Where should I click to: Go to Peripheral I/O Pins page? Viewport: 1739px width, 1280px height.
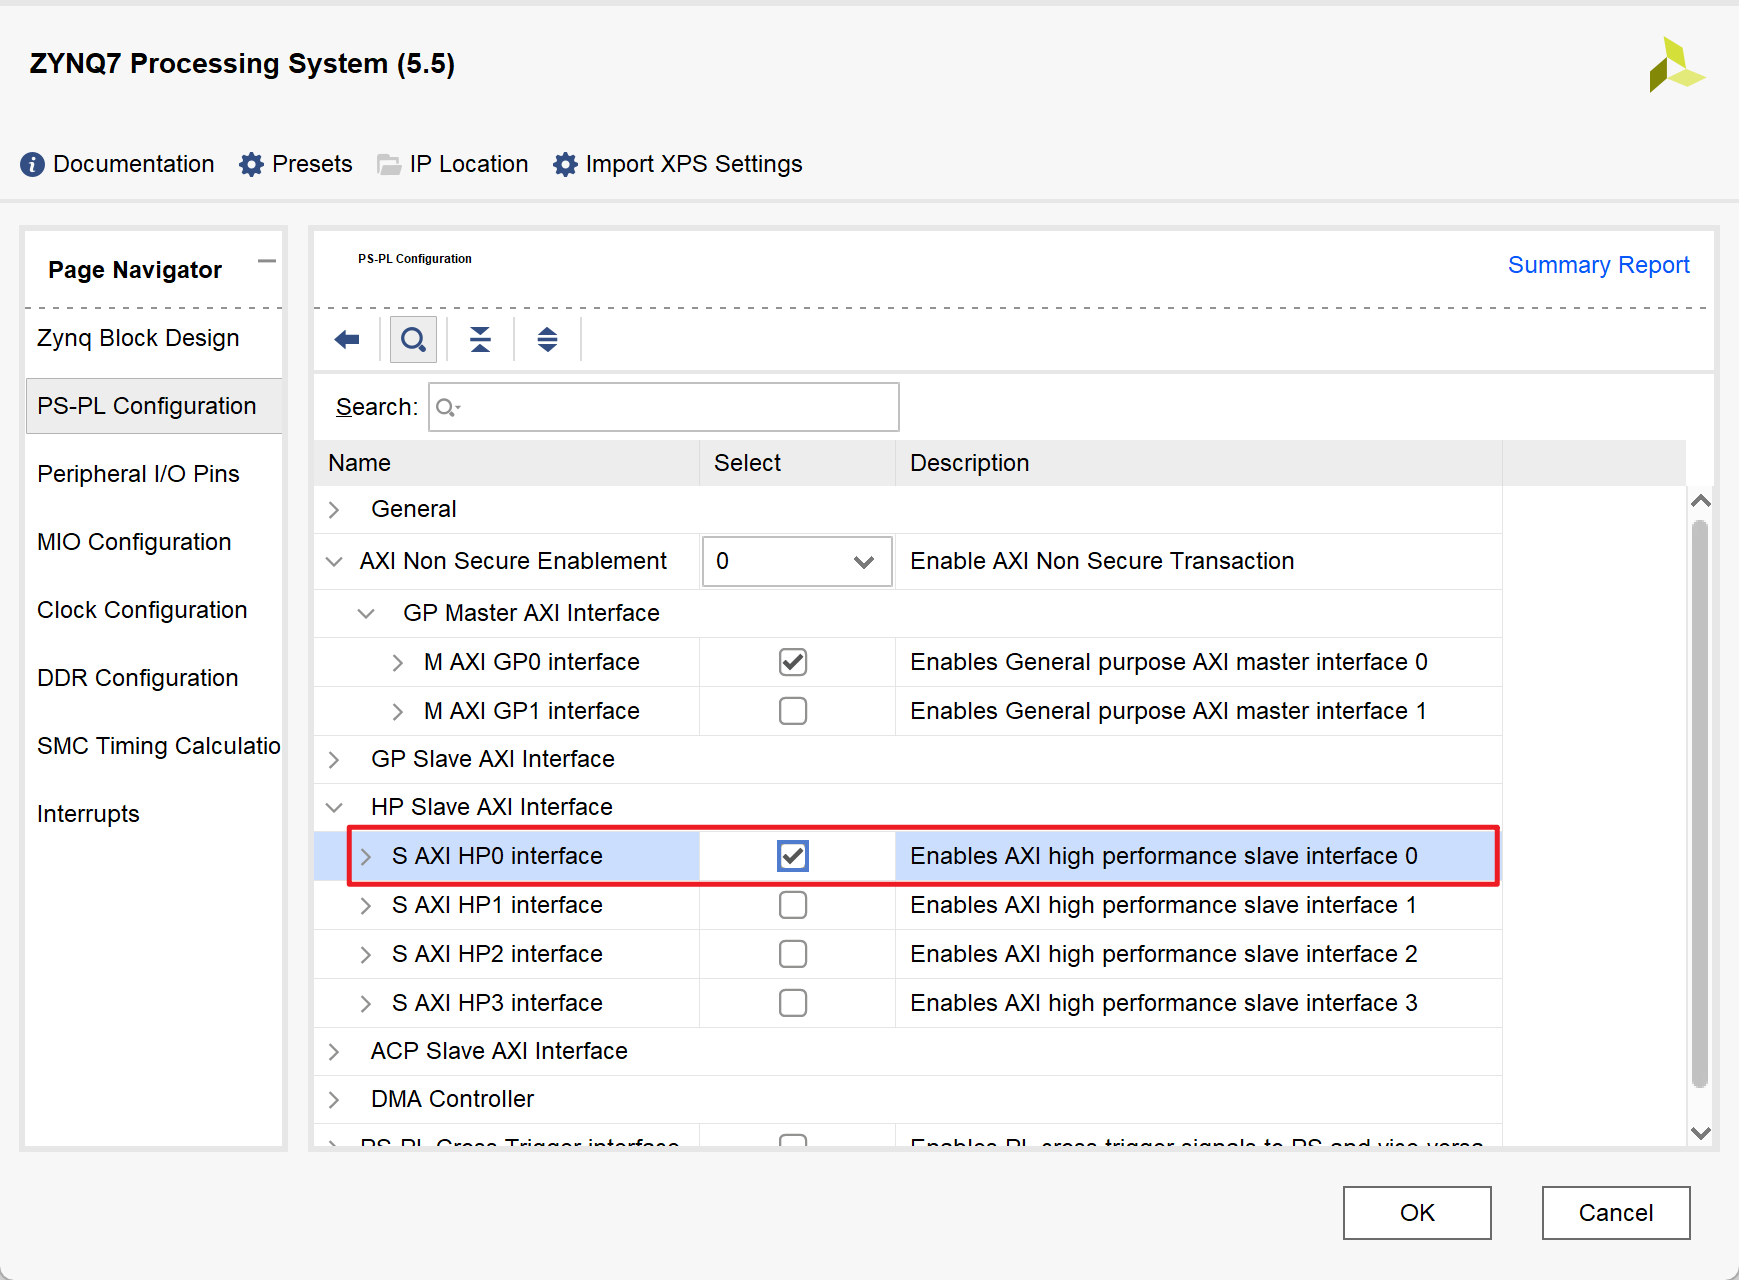pyautogui.click(x=138, y=474)
